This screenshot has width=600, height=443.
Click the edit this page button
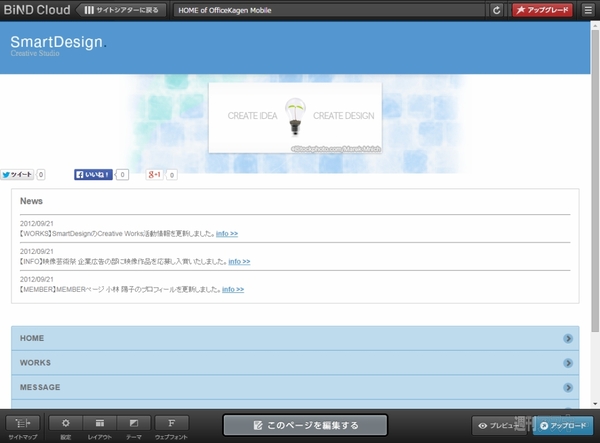pos(305,425)
